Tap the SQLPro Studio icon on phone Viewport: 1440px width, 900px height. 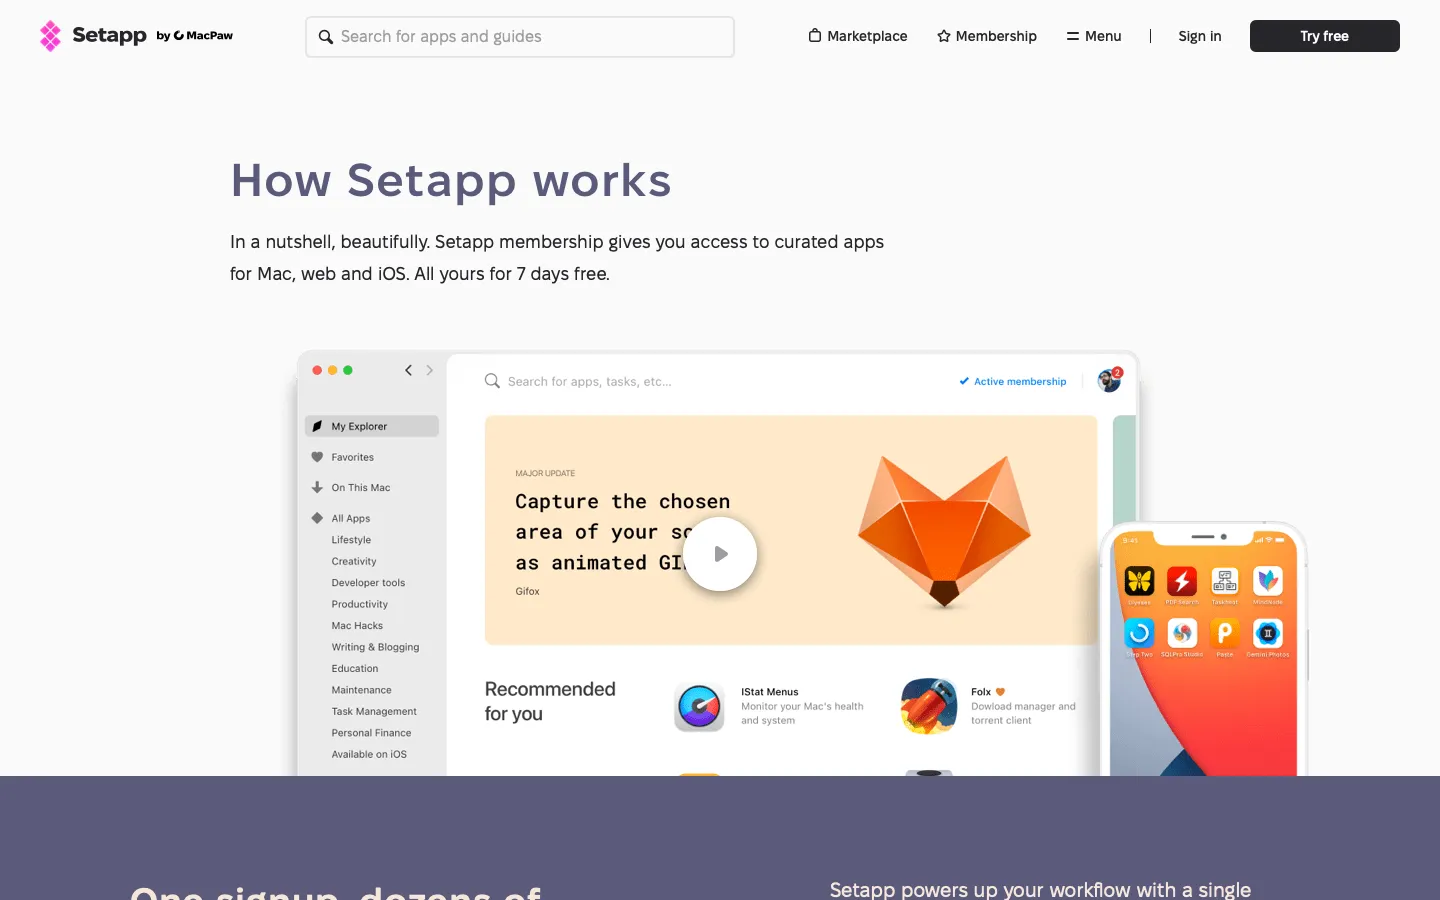point(1182,633)
